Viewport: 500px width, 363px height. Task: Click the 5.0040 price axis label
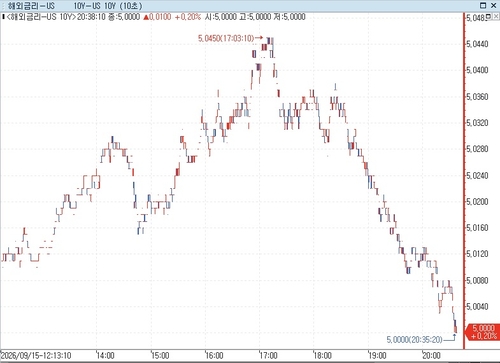[477, 307]
